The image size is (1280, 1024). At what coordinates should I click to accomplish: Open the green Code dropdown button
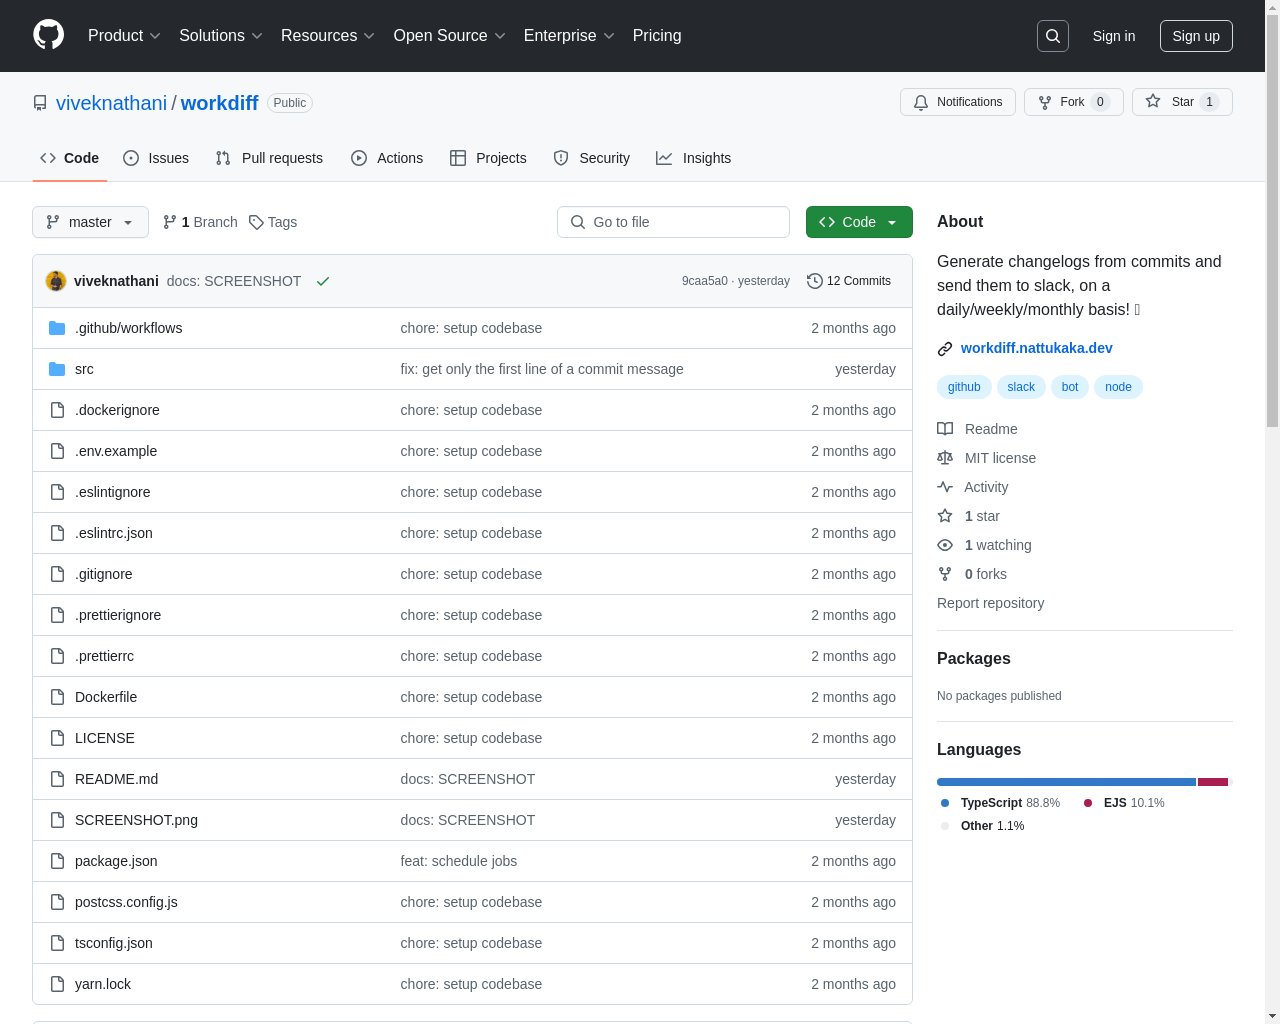point(859,222)
